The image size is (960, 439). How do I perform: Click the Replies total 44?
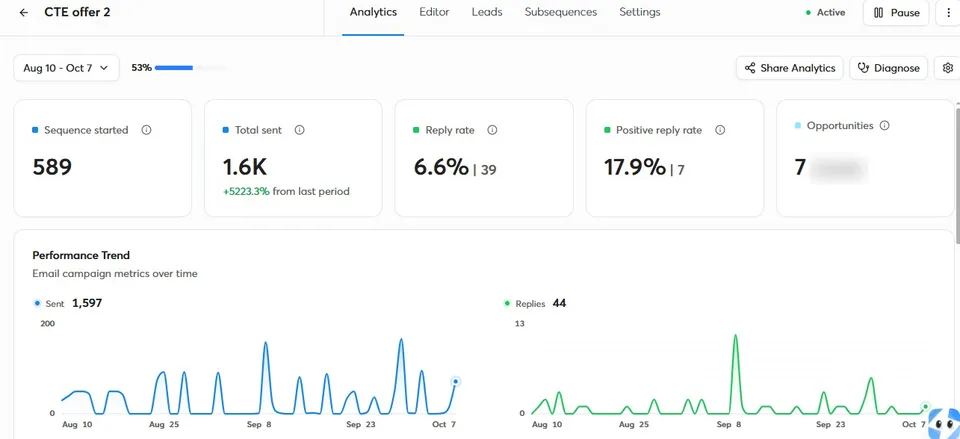pyautogui.click(x=559, y=303)
